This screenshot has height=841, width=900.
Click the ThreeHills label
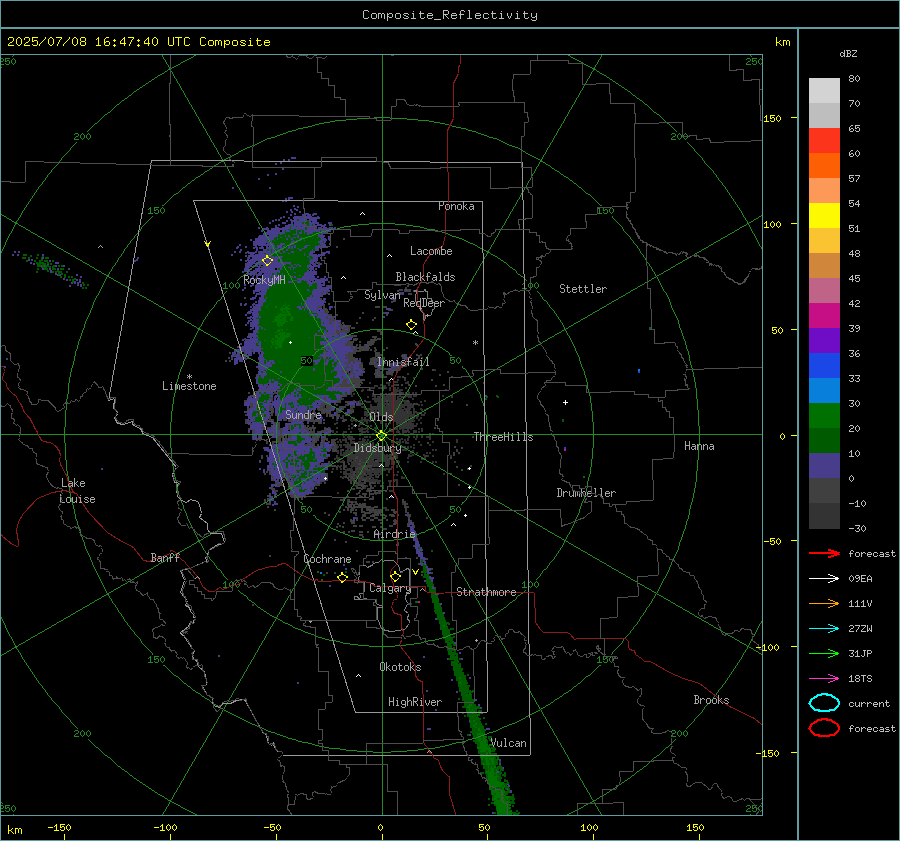click(x=503, y=437)
